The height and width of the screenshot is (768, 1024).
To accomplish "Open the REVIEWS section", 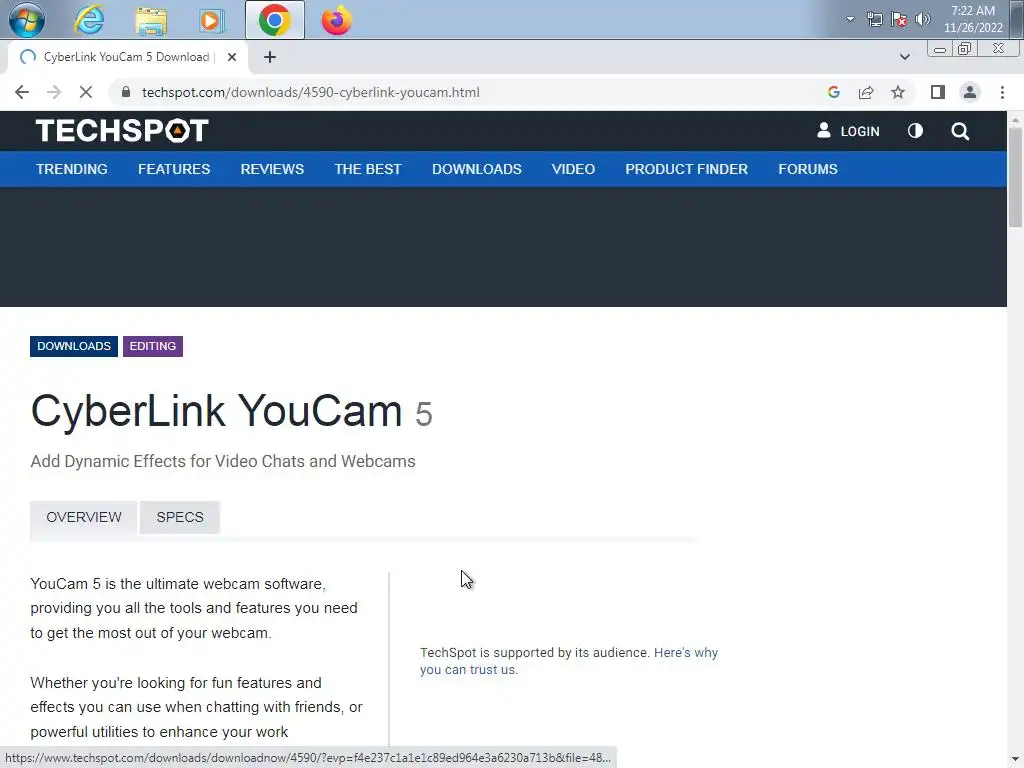I will (x=272, y=169).
